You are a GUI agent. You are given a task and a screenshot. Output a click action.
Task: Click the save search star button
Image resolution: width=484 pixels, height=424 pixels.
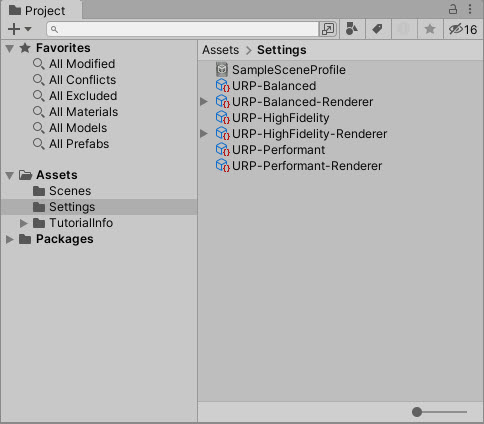[430, 29]
